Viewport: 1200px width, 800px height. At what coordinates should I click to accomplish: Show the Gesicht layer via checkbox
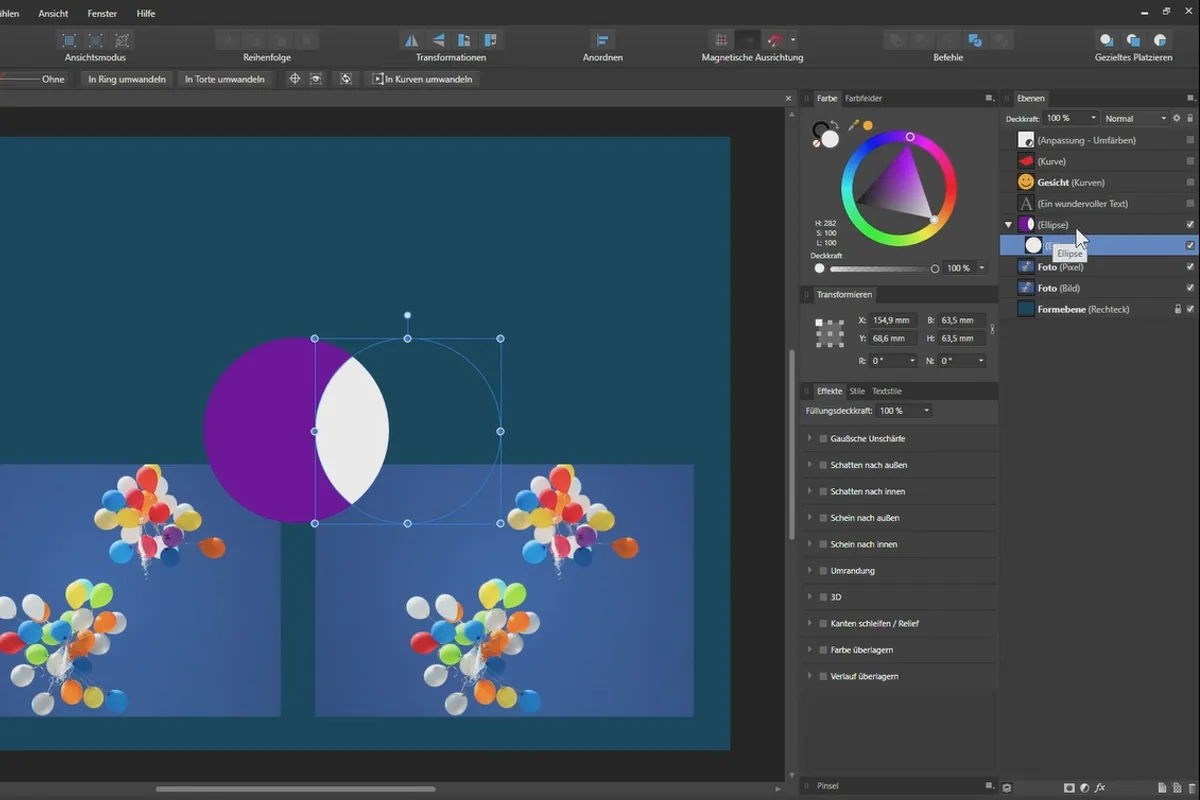[1190, 182]
